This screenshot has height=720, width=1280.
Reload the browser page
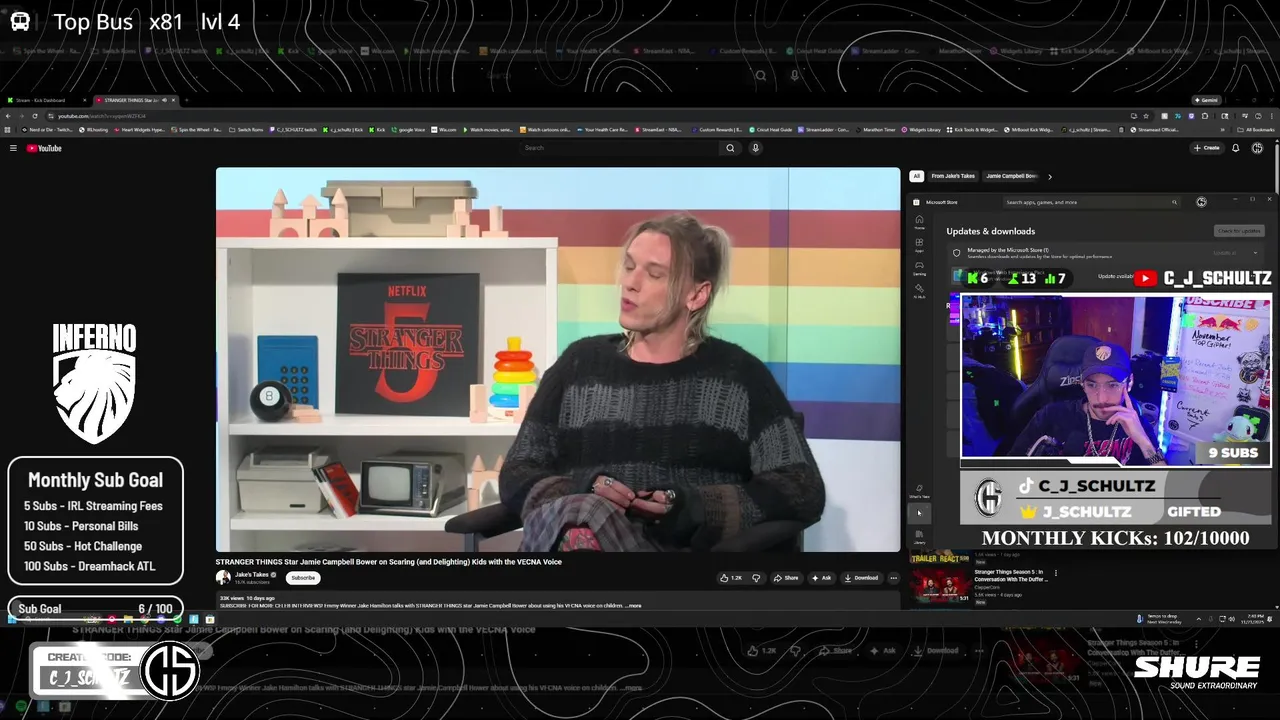click(x=35, y=116)
